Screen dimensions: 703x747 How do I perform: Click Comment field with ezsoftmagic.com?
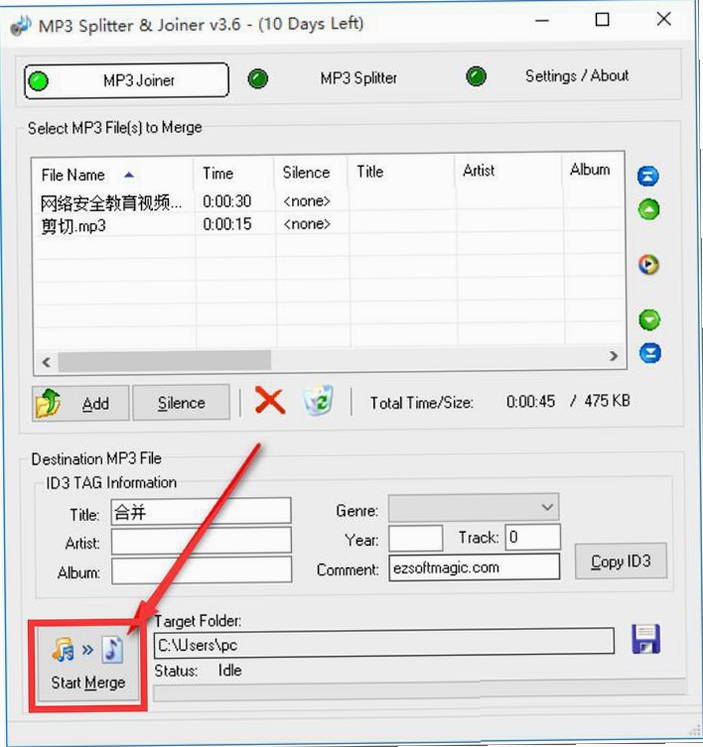click(474, 567)
